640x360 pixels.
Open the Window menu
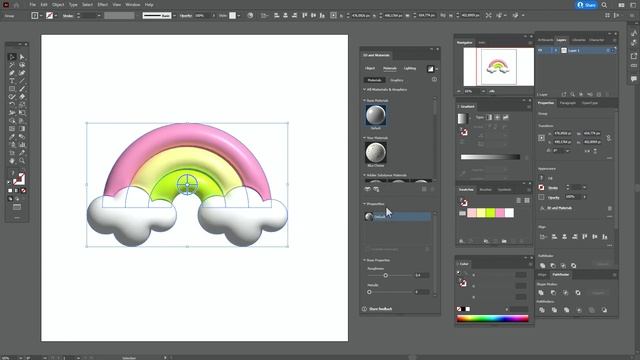[133, 4]
